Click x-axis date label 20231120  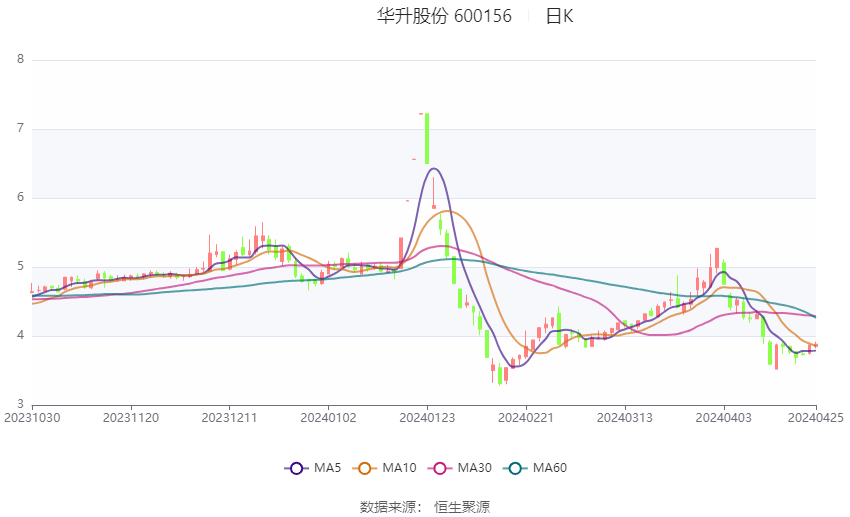[x=131, y=418]
